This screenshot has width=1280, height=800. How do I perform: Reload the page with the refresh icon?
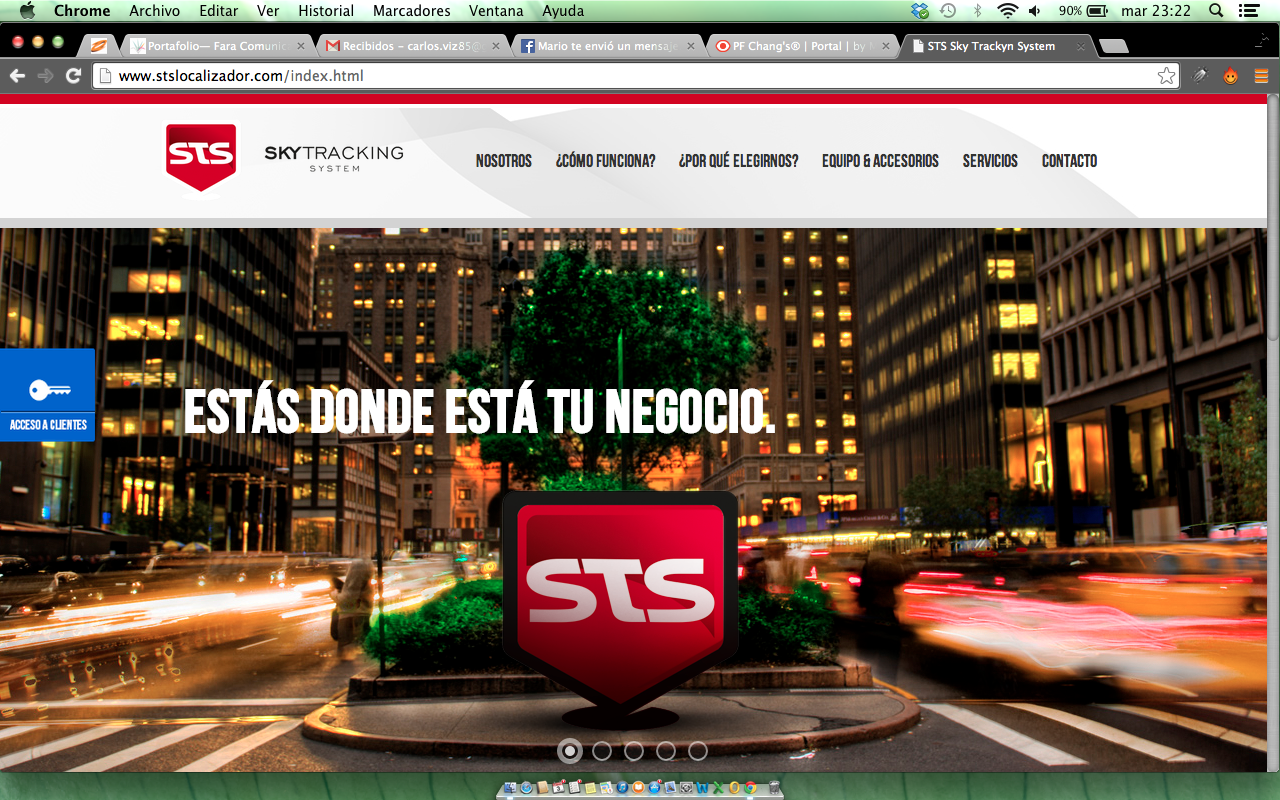click(73, 76)
